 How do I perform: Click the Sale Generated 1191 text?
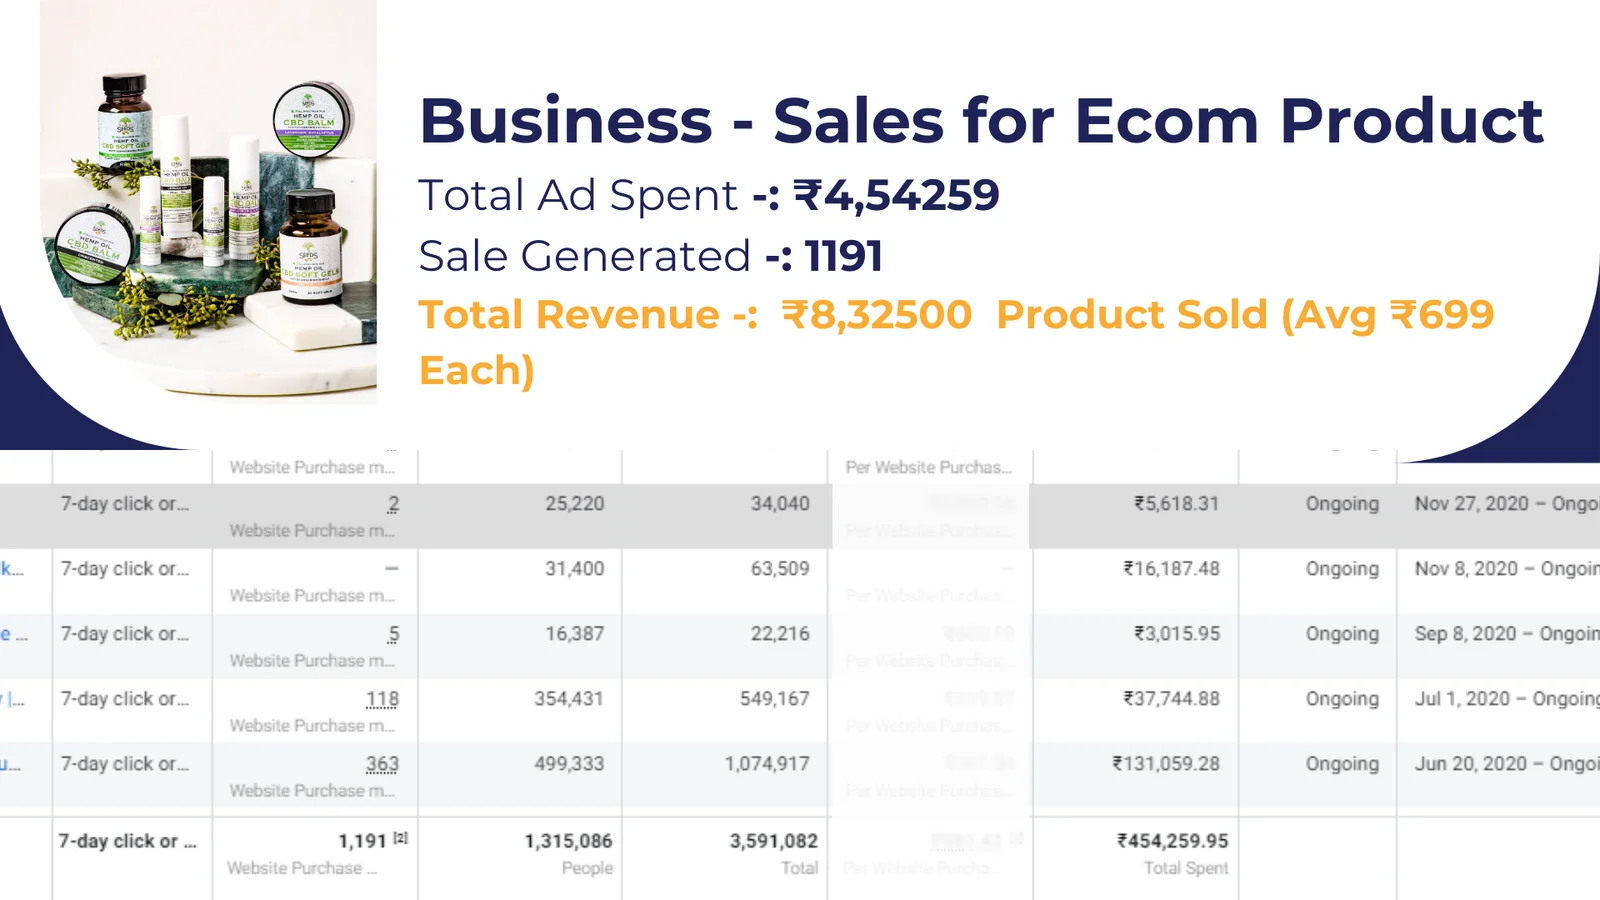pyautogui.click(x=650, y=256)
